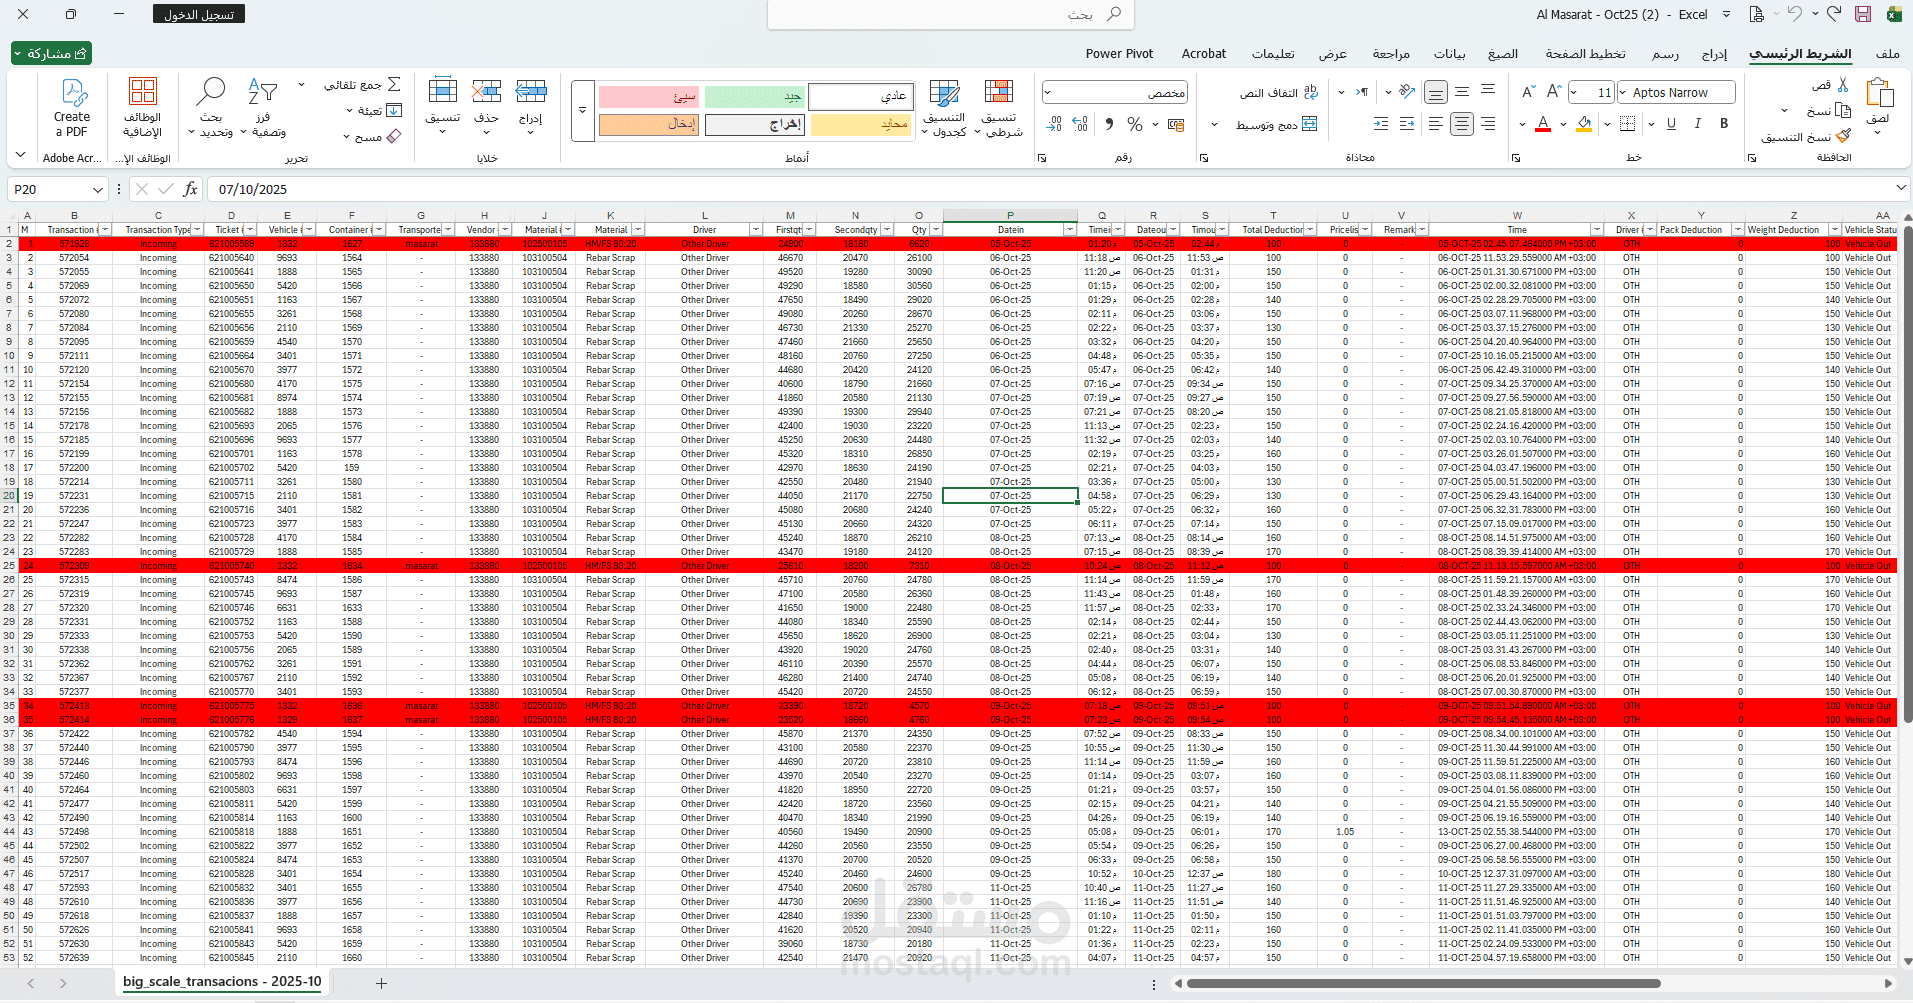Toggle Wrap Text (التفاف النص)

(1279, 93)
